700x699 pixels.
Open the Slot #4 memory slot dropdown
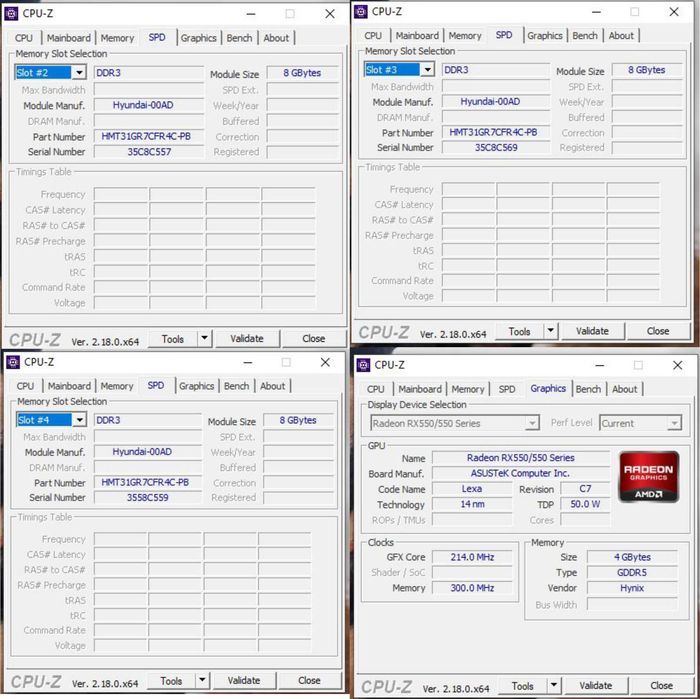pyautogui.click(x=79, y=420)
